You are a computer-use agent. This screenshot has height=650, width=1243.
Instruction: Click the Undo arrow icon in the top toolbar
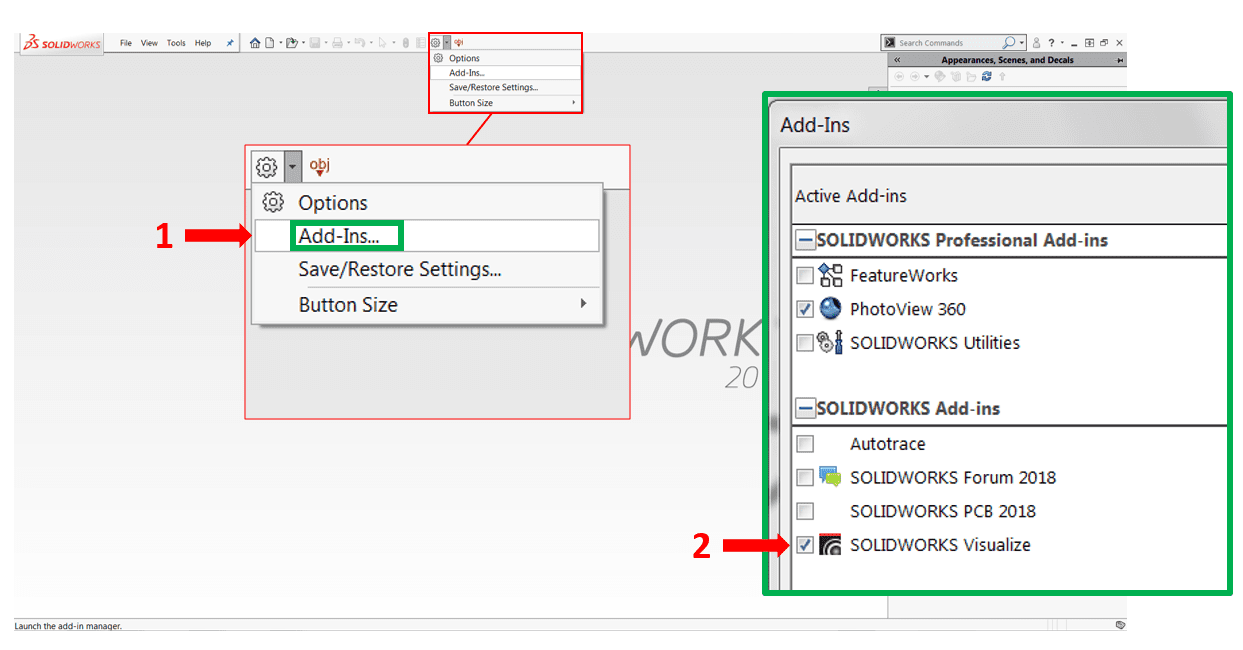361,43
